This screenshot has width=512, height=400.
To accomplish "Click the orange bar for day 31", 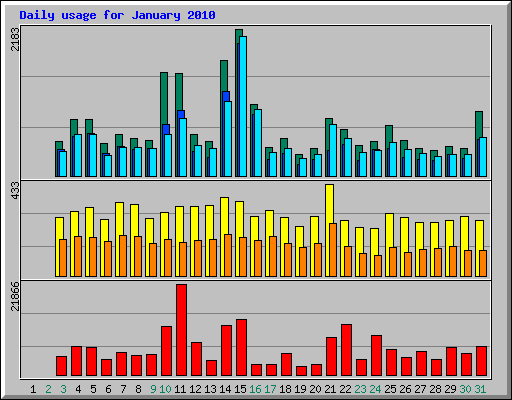I will 483,263.
